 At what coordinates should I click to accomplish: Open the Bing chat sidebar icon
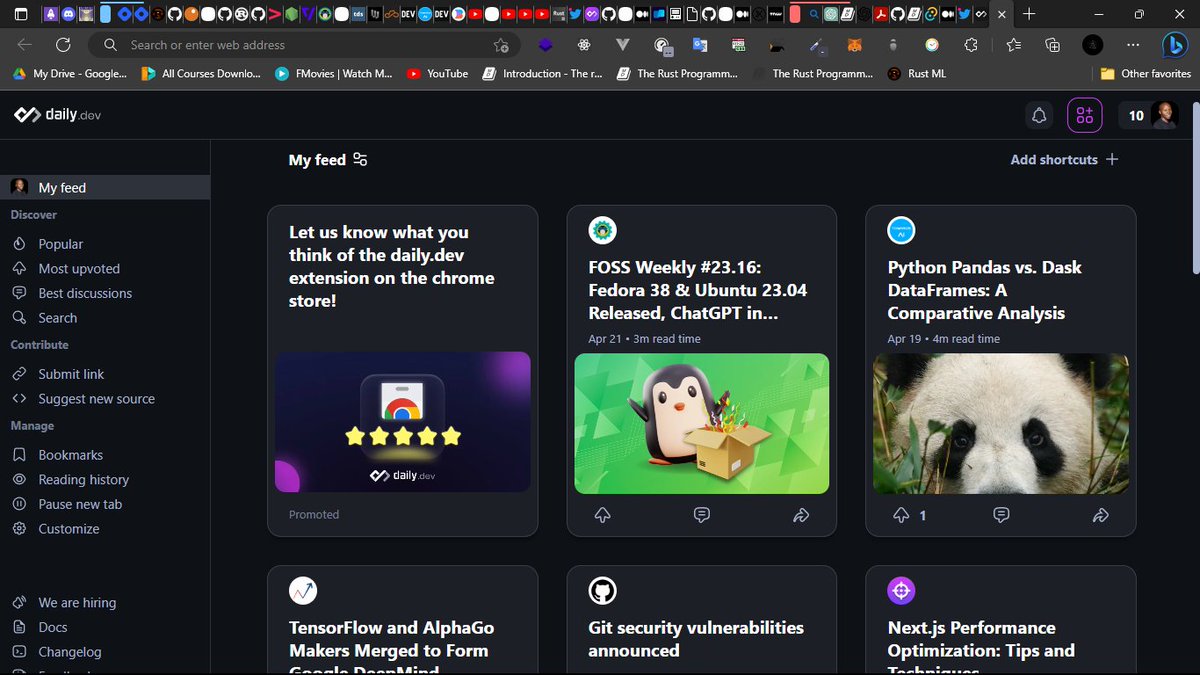(x=1174, y=45)
